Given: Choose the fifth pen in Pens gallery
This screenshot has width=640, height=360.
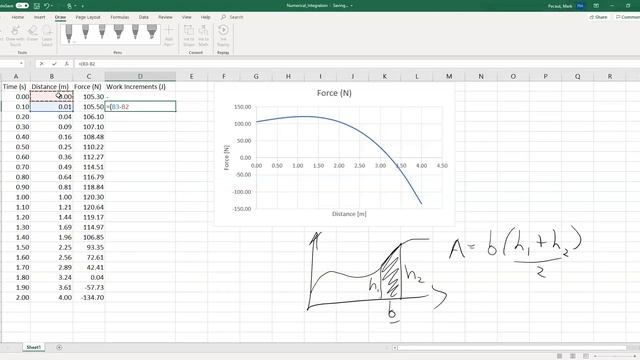Looking at the screenshot, I should click(135, 32).
